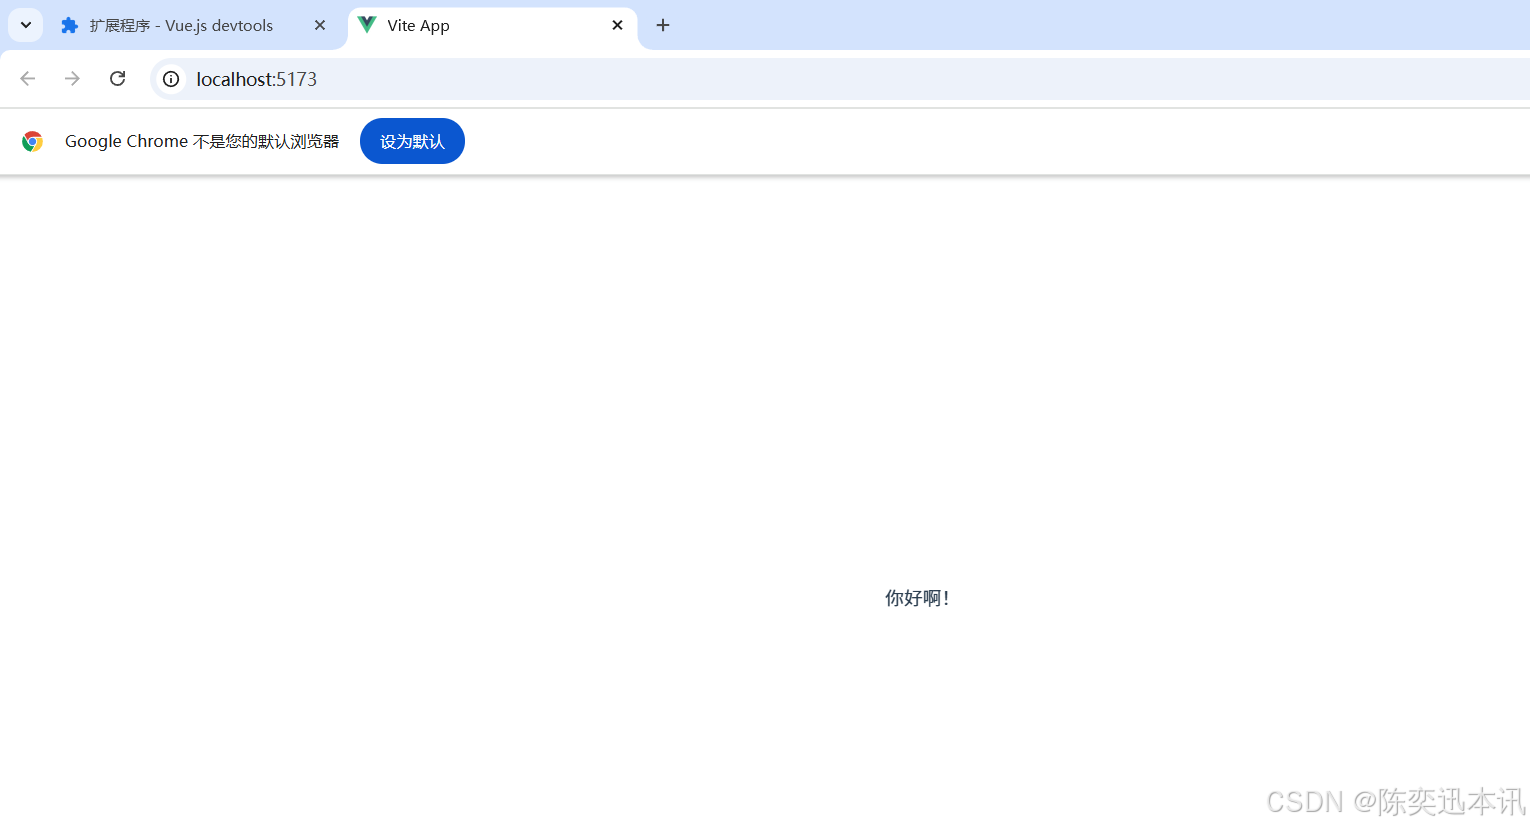This screenshot has width=1530, height=828.
Task: Click the Vue logo favicon on Vite App tab
Action: point(367,25)
